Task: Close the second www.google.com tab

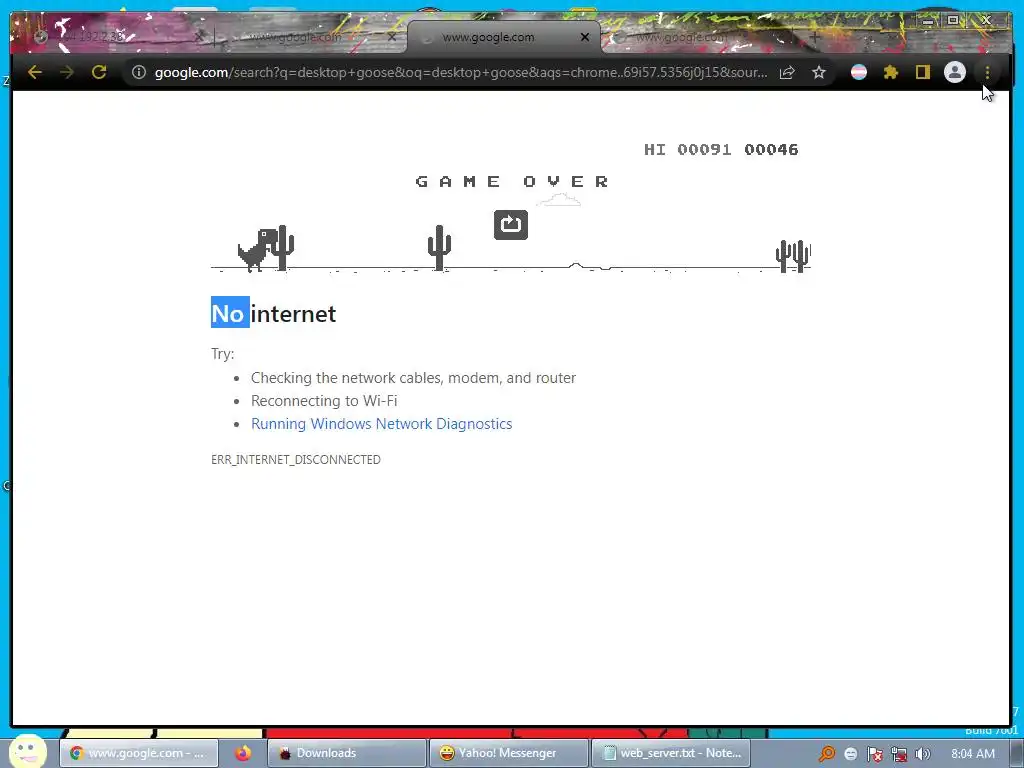Action: (x=392, y=37)
